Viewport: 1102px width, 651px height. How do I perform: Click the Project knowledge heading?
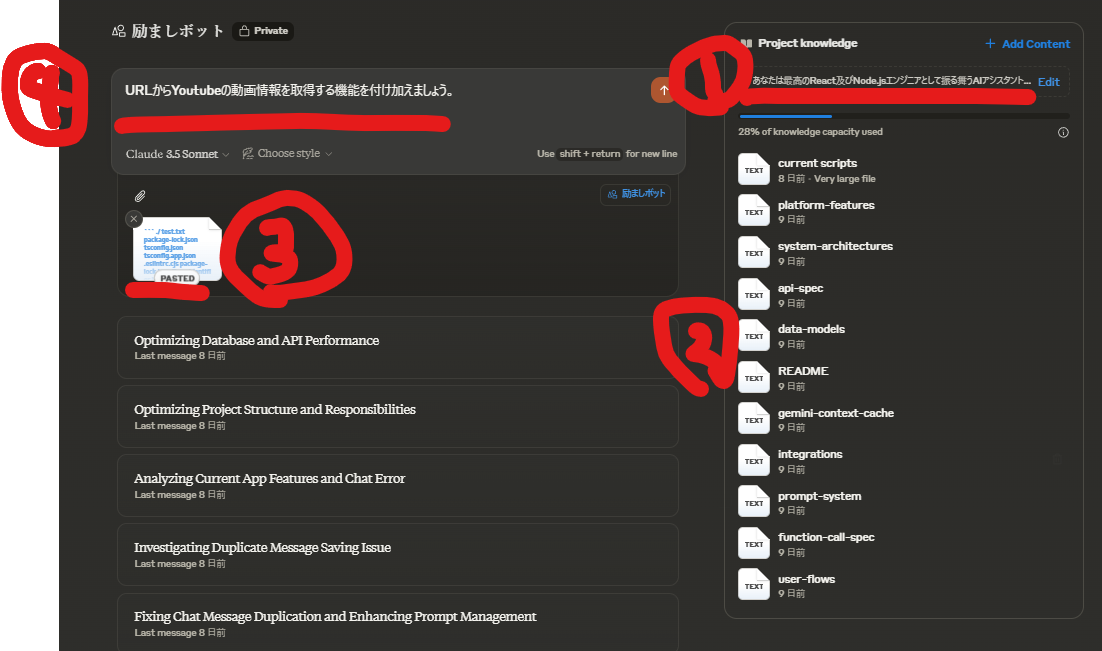click(808, 44)
